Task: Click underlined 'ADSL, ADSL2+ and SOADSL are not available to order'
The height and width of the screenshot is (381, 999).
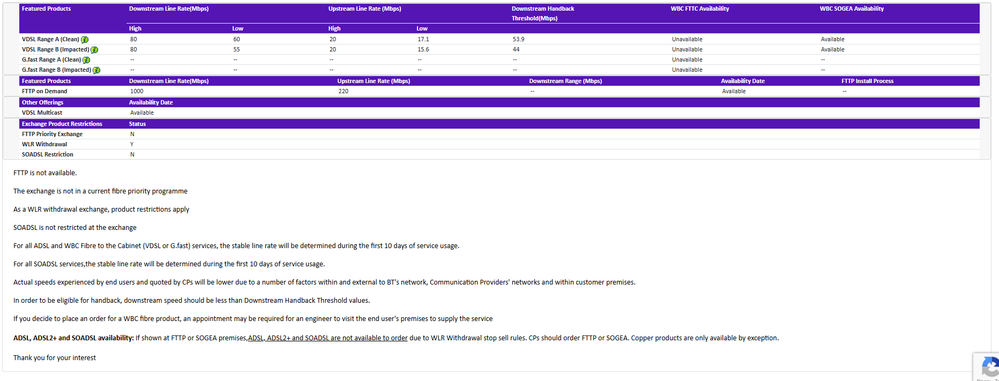Action: 327,338
